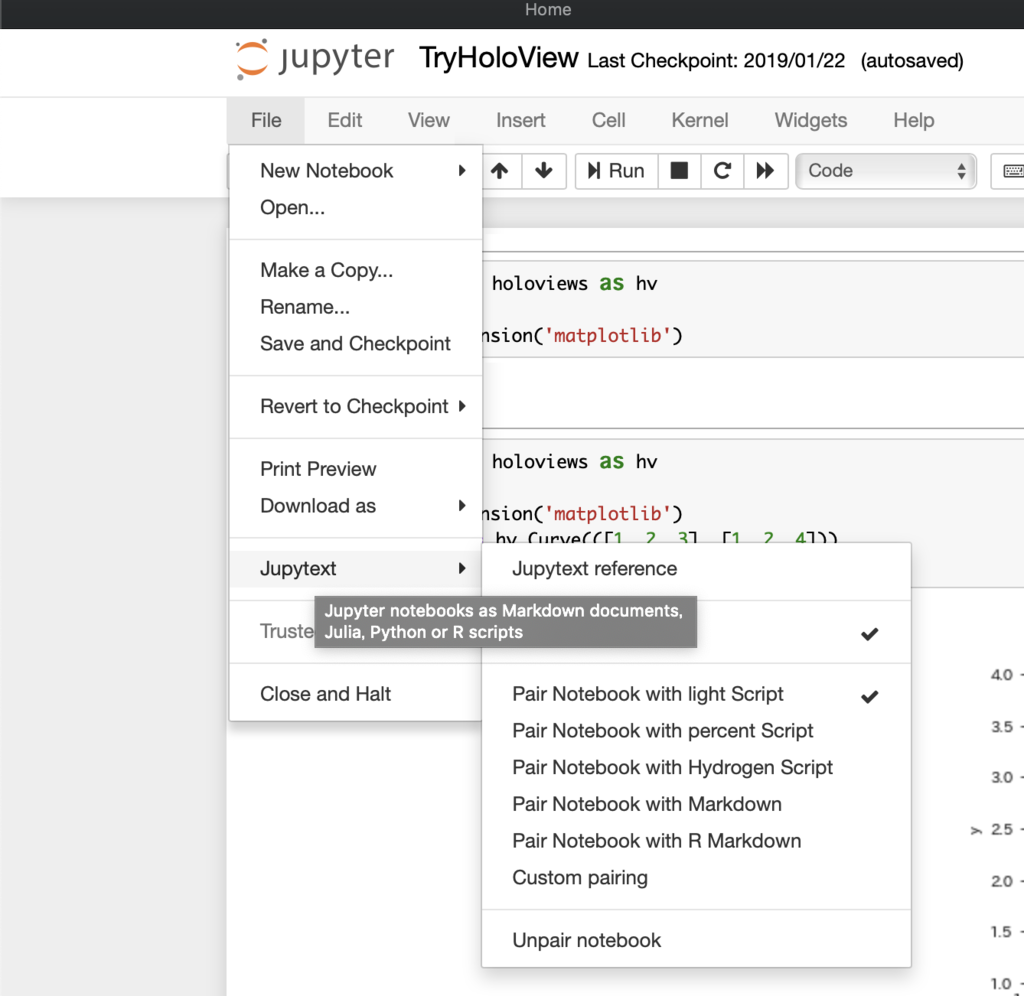Open the Kernel menu

(x=699, y=120)
